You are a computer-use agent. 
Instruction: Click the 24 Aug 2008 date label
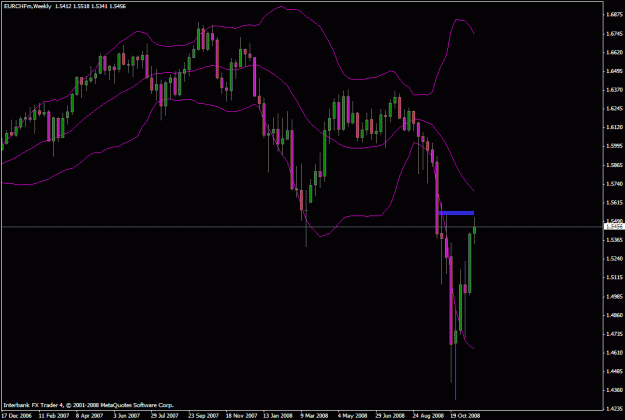[x=428, y=416]
